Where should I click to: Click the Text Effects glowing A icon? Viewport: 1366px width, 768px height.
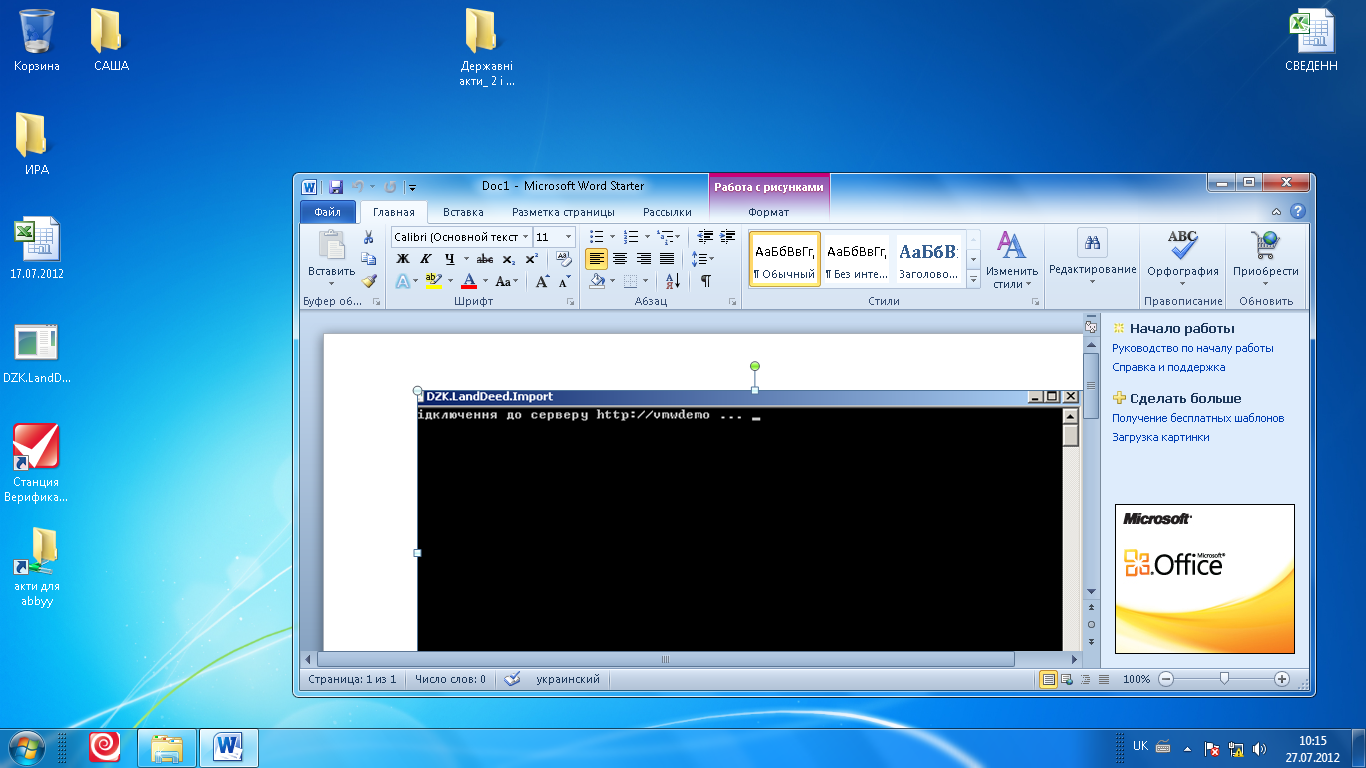tap(402, 282)
